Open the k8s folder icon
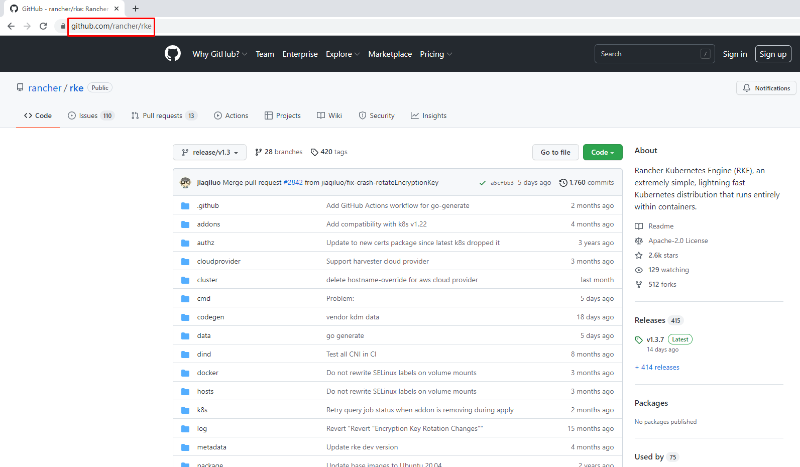This screenshot has width=800, height=467. click(185, 410)
